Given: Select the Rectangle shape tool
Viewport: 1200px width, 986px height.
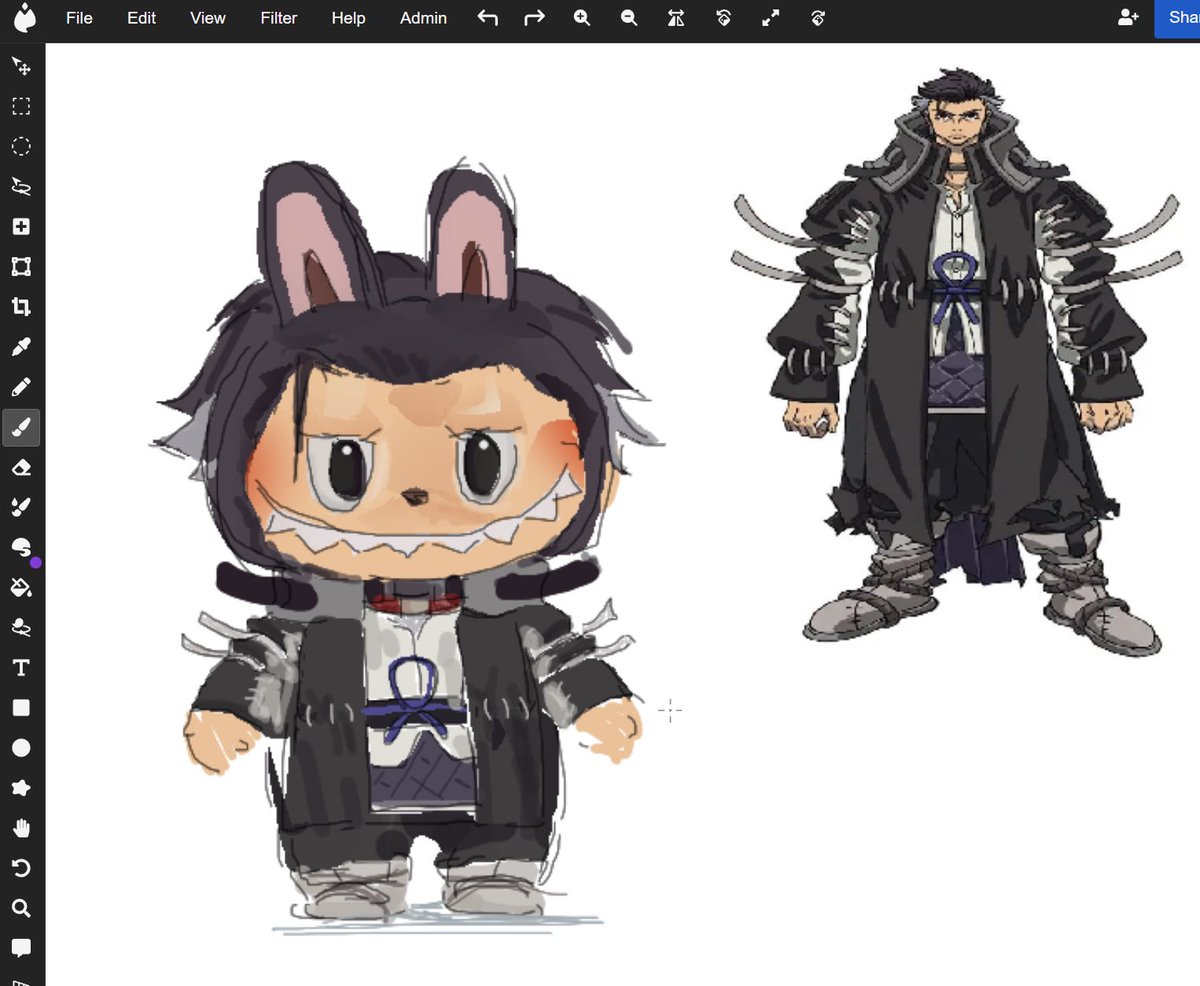Looking at the screenshot, I should pos(21,708).
